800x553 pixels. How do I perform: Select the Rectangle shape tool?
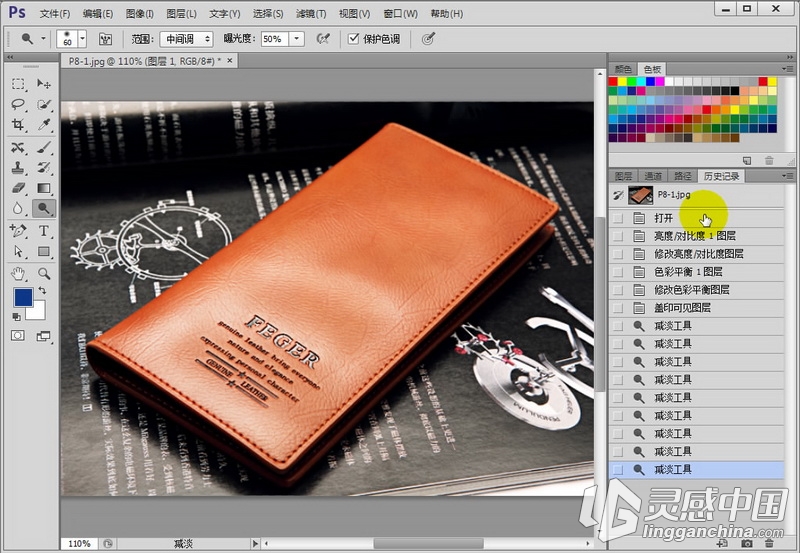point(44,252)
